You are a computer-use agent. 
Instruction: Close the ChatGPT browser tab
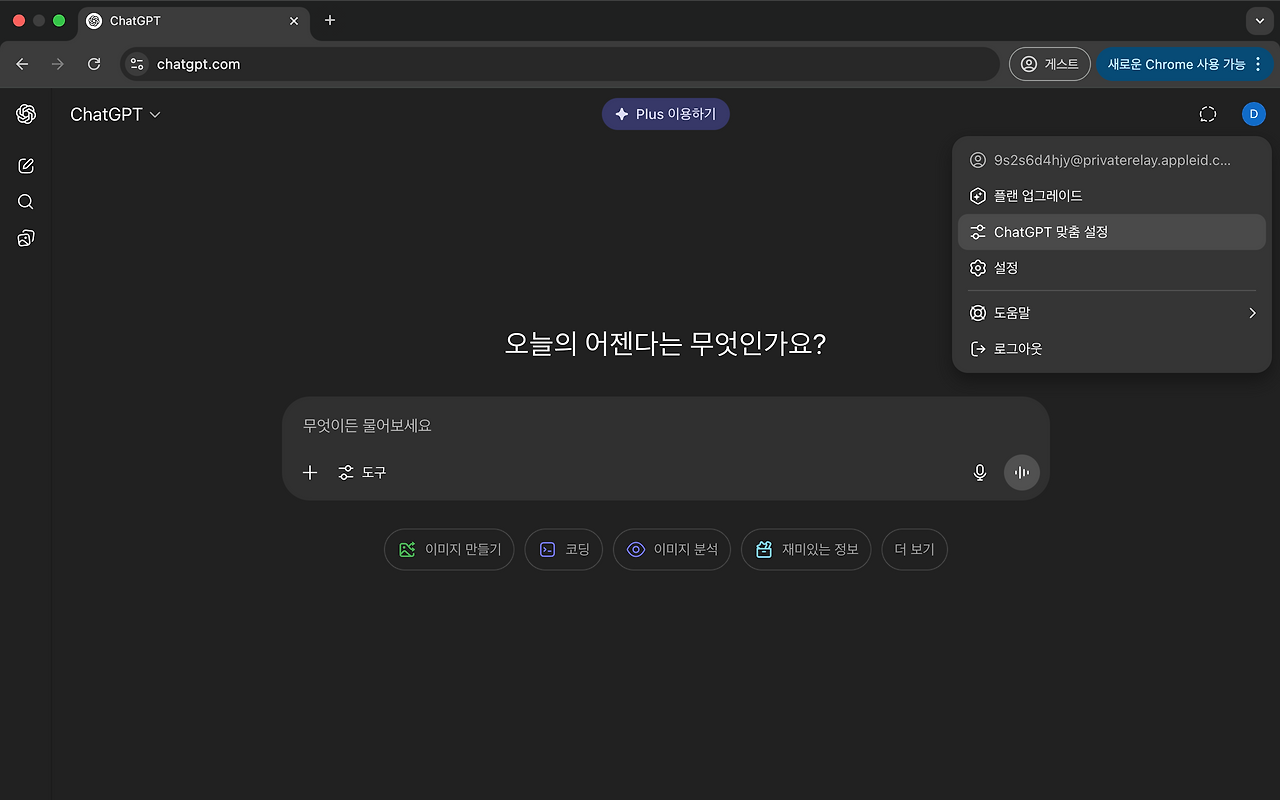point(292,21)
